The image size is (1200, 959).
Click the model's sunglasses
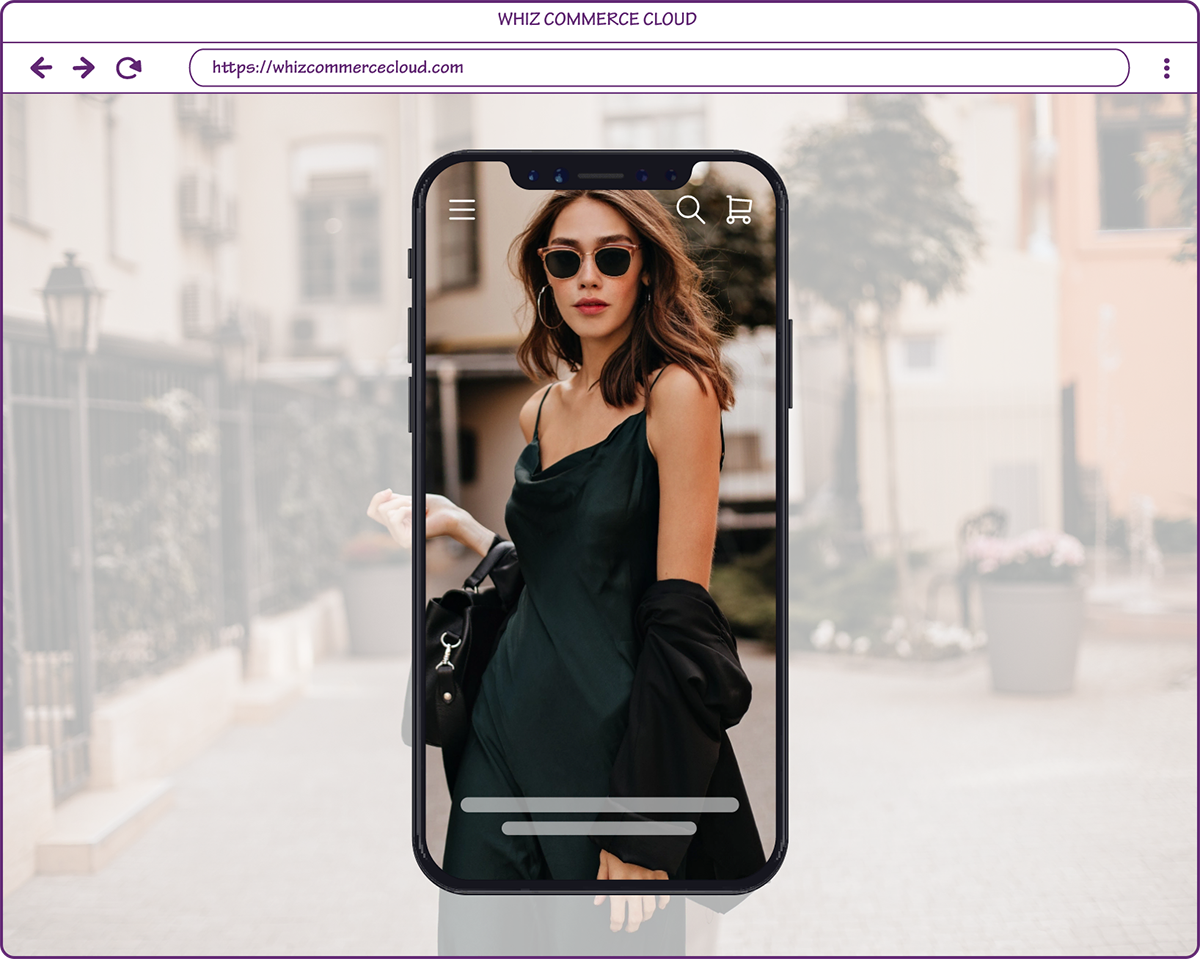coord(588,261)
